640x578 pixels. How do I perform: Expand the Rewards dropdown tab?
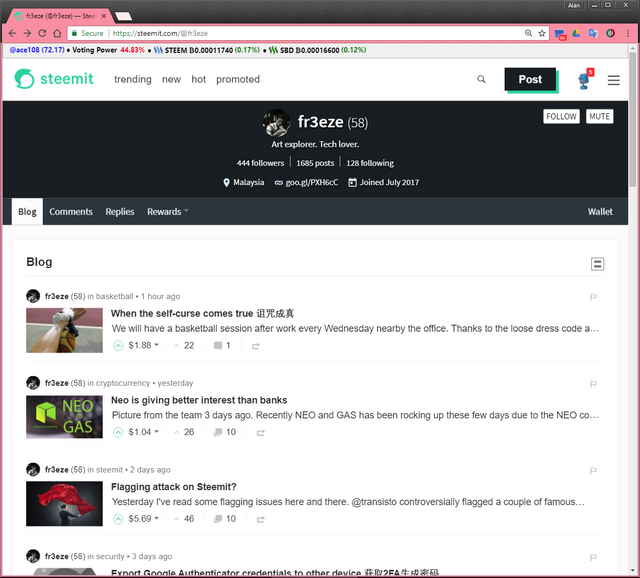coord(167,211)
